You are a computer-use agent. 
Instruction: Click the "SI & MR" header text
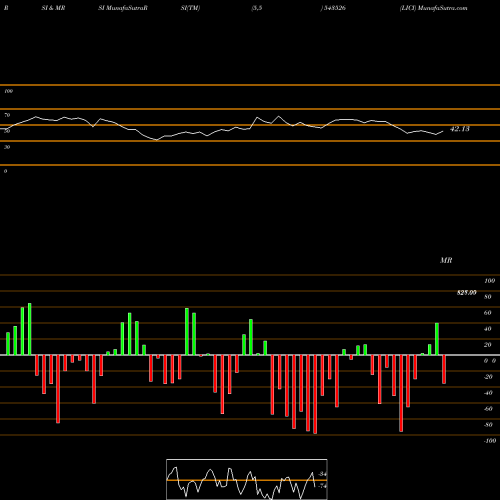(53, 8)
